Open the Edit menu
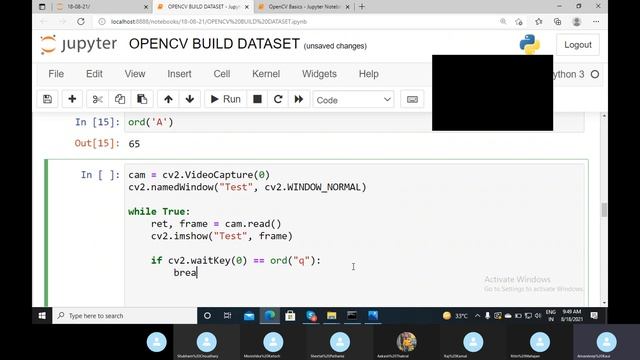Viewport: 640px width, 360px height. pyautogui.click(x=94, y=74)
